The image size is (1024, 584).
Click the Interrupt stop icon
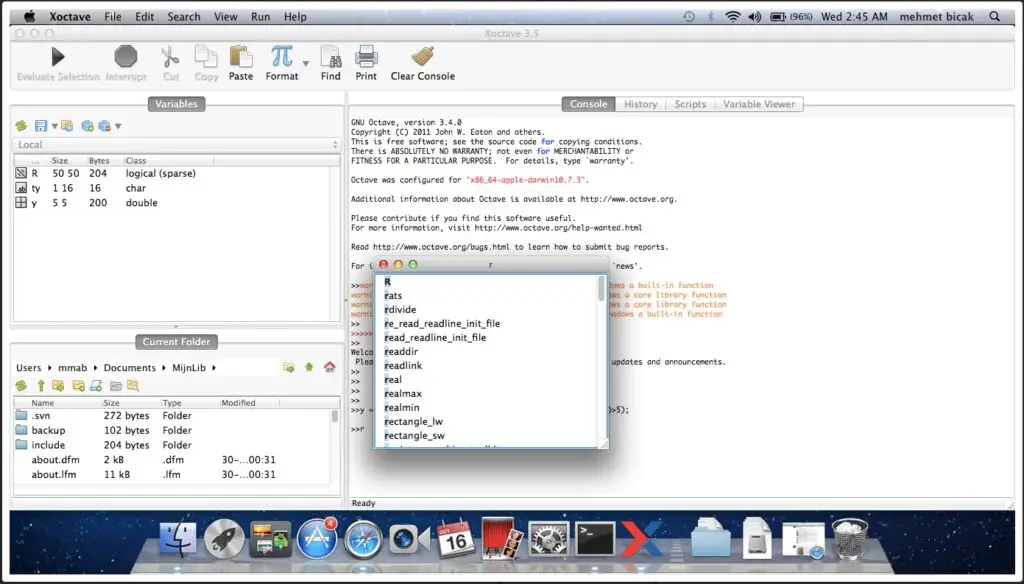126,57
